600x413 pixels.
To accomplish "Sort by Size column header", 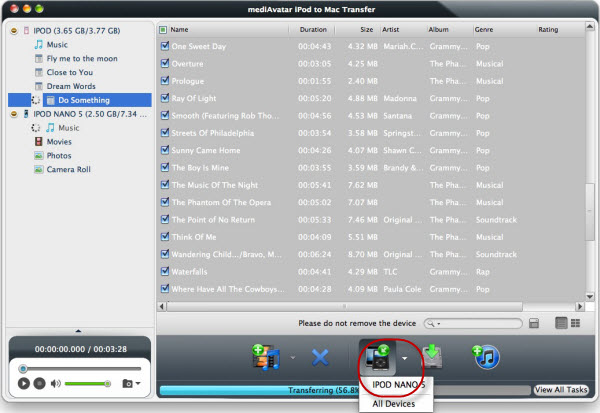I will tap(367, 29).
